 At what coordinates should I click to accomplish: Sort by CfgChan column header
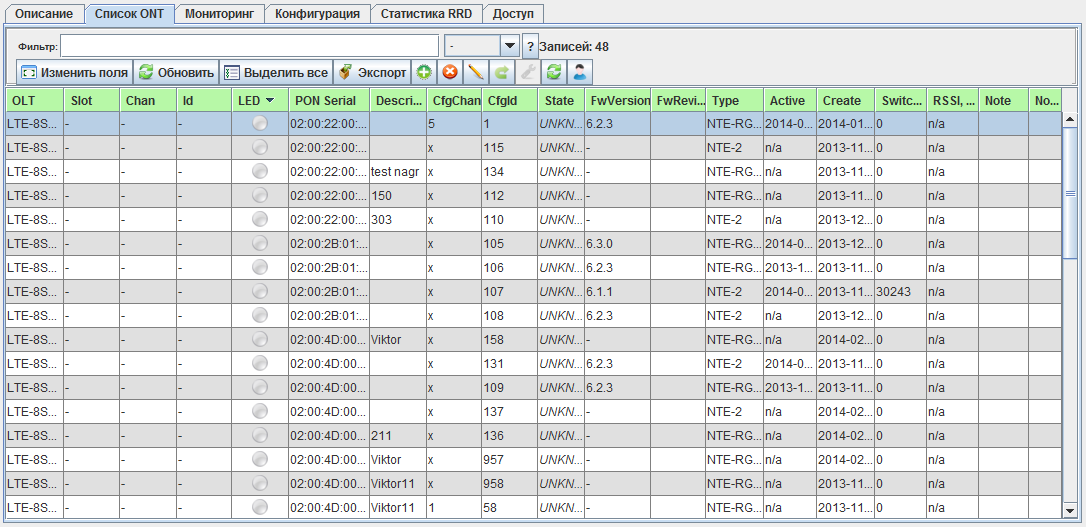click(454, 100)
